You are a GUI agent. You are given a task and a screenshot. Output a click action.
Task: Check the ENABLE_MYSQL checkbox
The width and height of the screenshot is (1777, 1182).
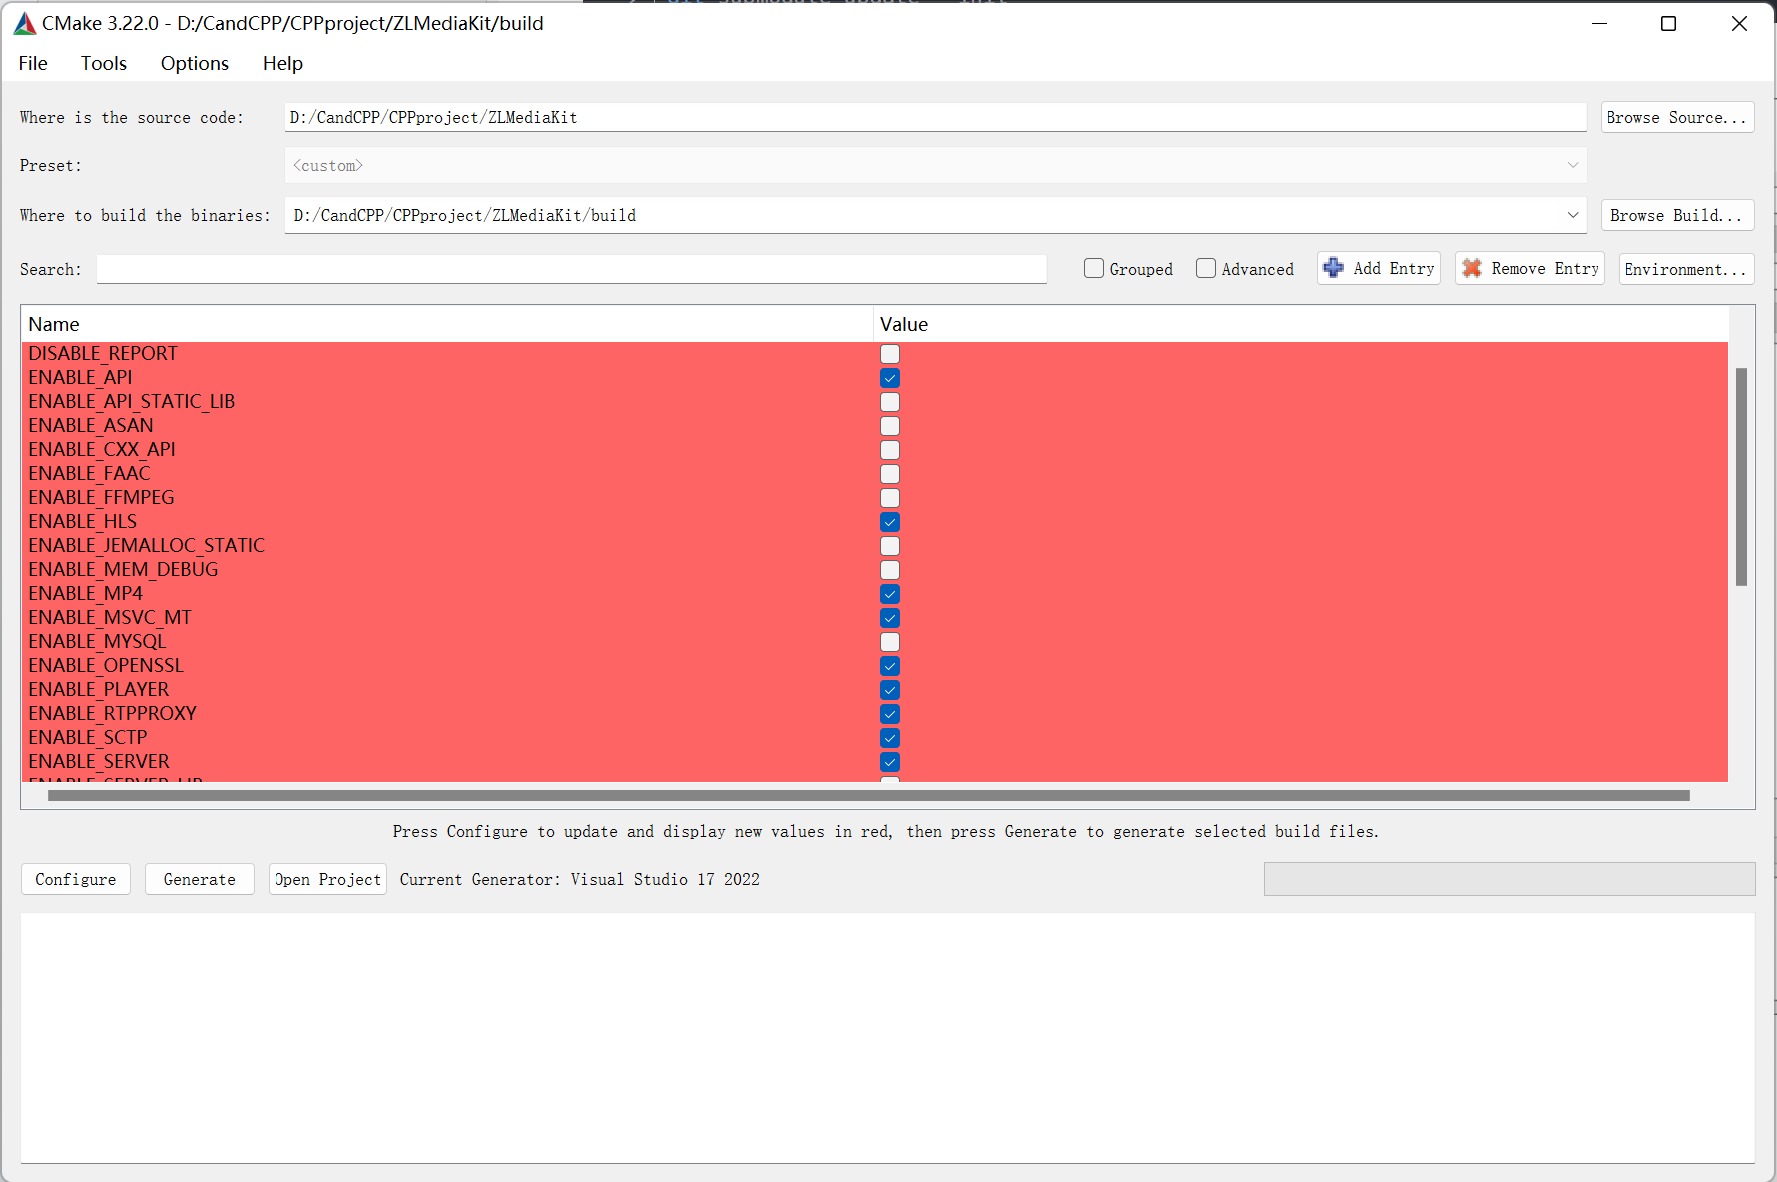tap(890, 642)
